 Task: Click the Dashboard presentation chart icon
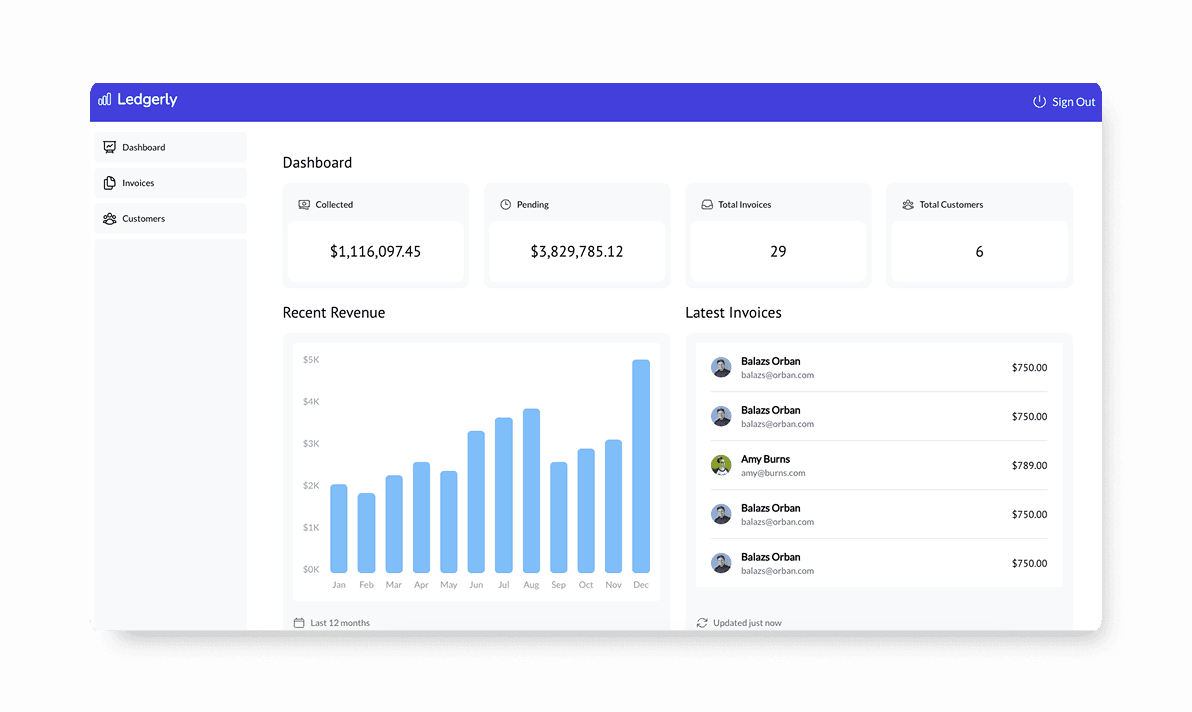[x=109, y=147]
